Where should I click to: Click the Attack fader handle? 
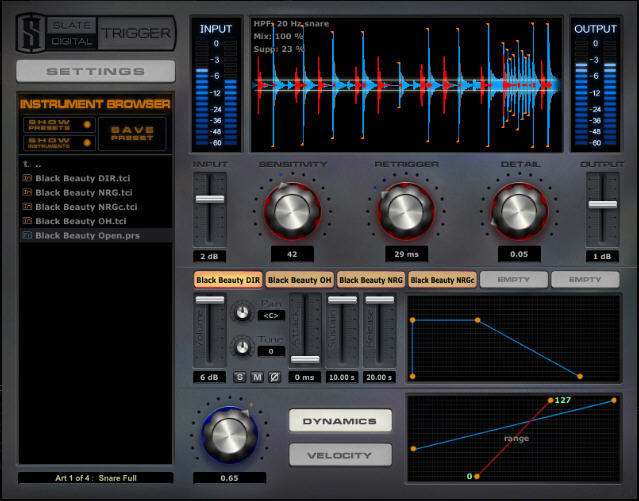(x=305, y=359)
